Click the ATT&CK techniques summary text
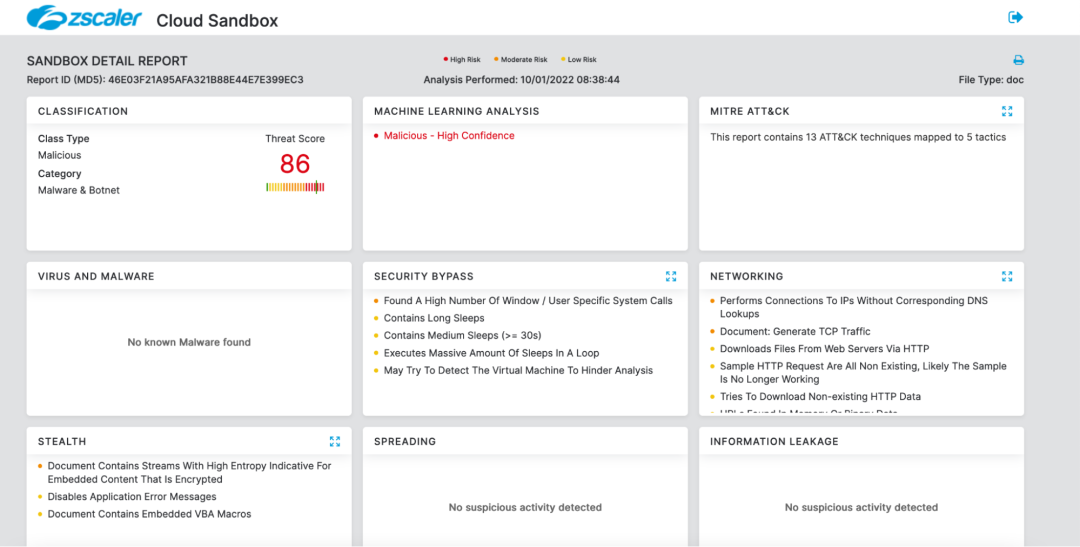The image size is (1080, 547). [858, 137]
